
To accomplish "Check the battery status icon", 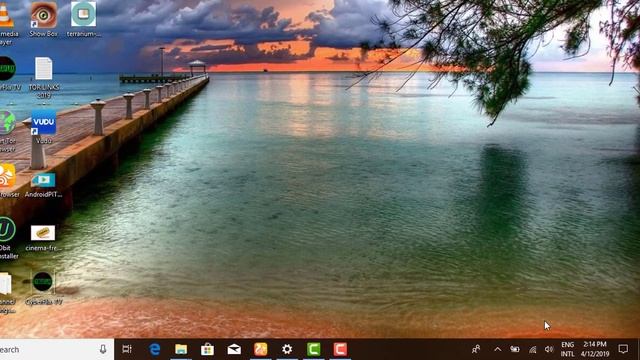I will (515, 349).
